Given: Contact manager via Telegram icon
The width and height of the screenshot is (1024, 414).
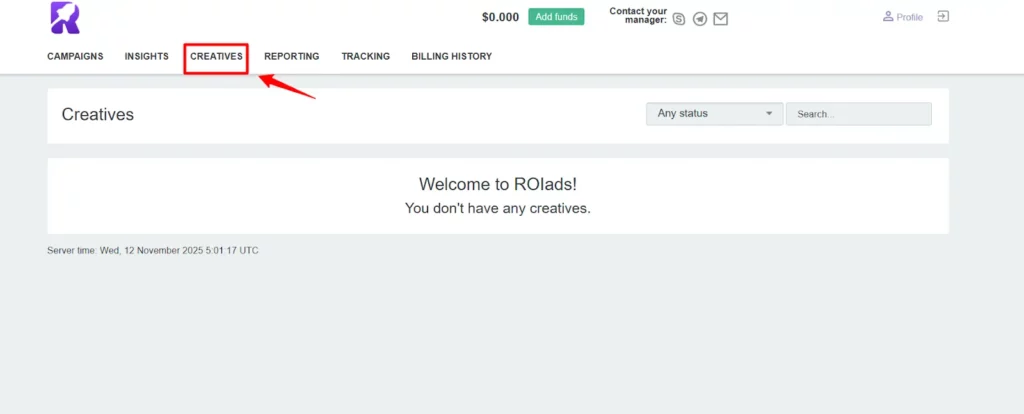Looking at the screenshot, I should 700,20.
